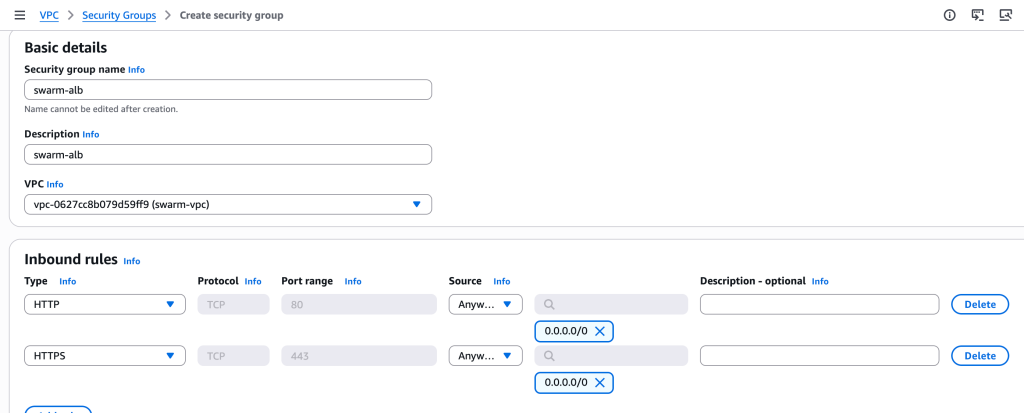Open the hamburger navigation menu
Viewport: 1024px width, 413px height.
19,15
